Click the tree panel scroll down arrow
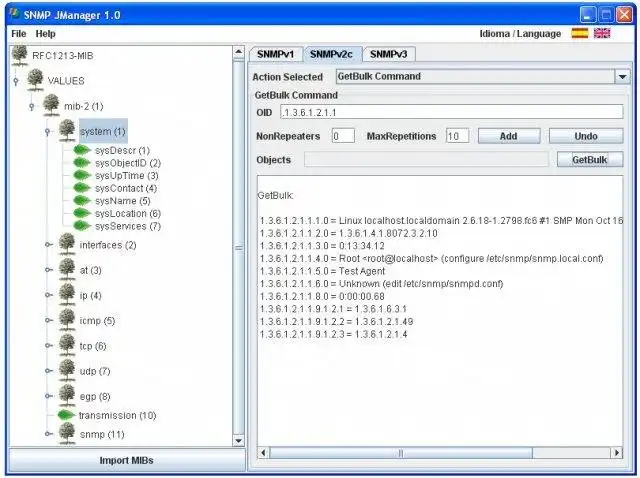This screenshot has height=478, width=640. (239, 440)
